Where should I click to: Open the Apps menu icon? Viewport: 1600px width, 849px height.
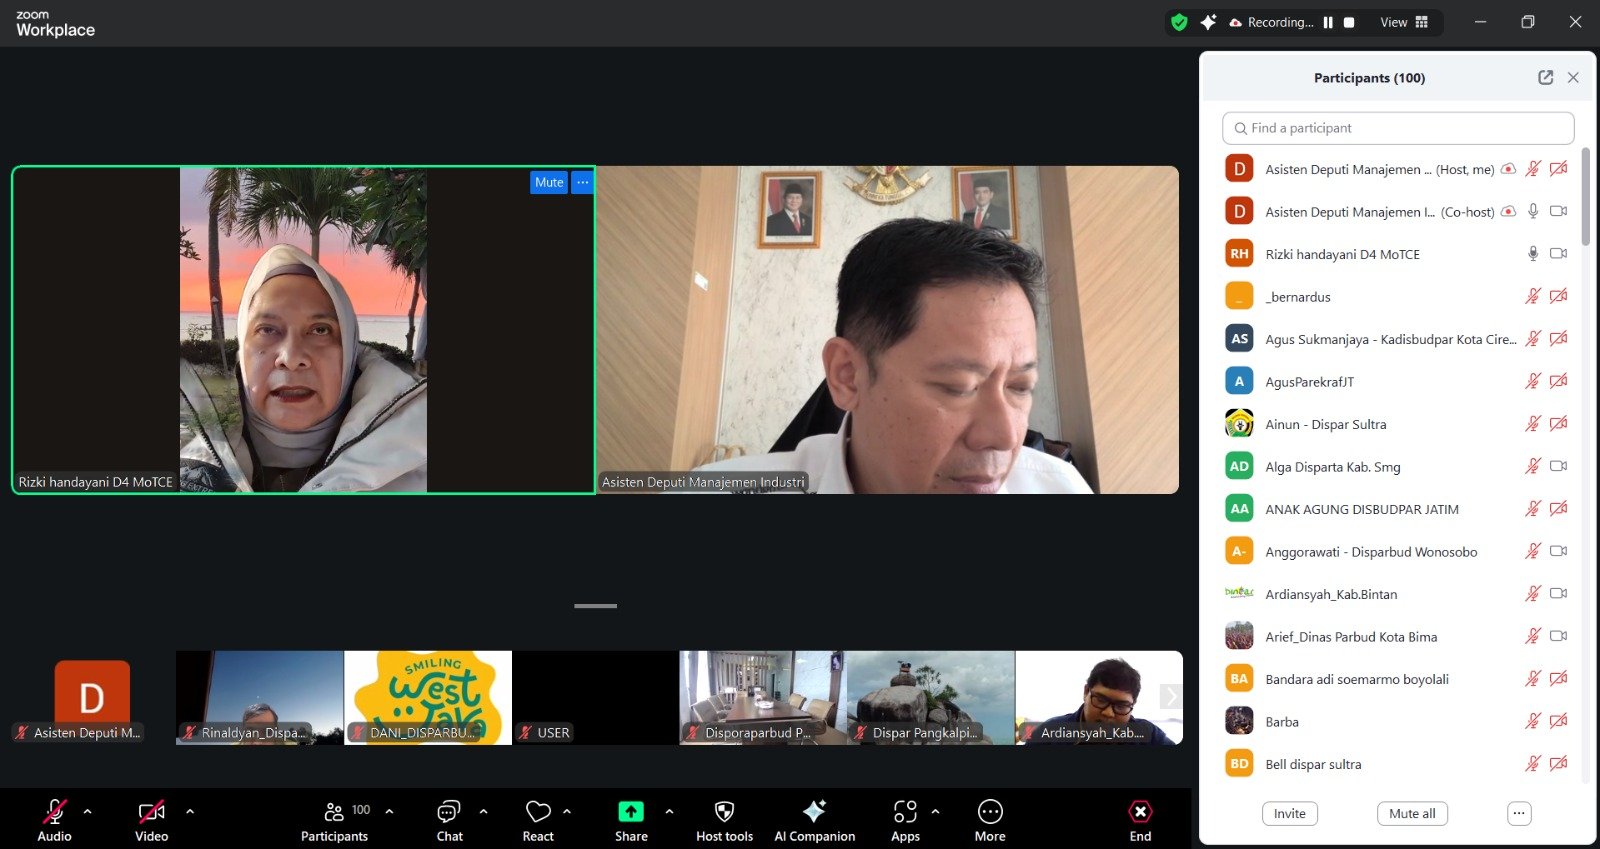click(905, 812)
